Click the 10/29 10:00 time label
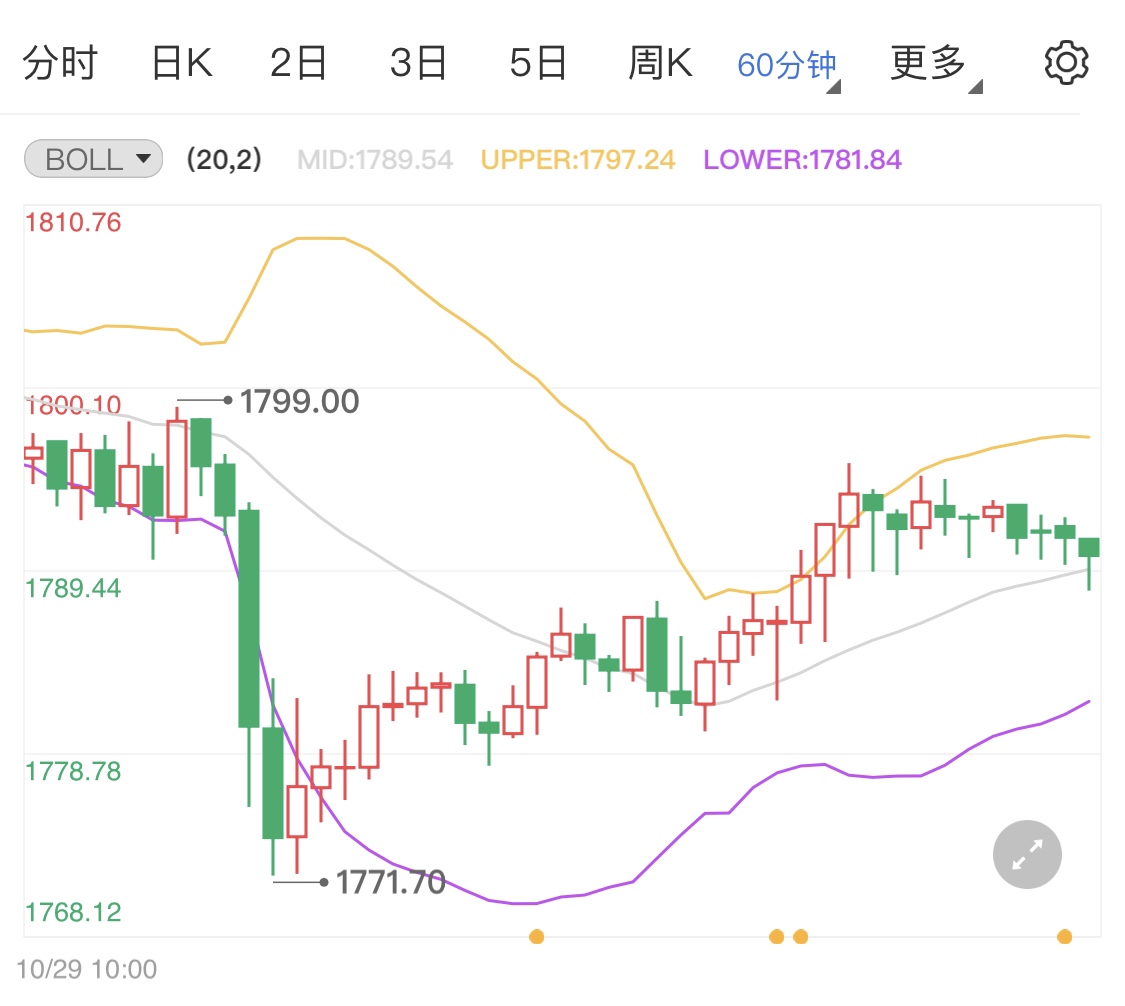This screenshot has width=1125, height=1006. [87, 969]
